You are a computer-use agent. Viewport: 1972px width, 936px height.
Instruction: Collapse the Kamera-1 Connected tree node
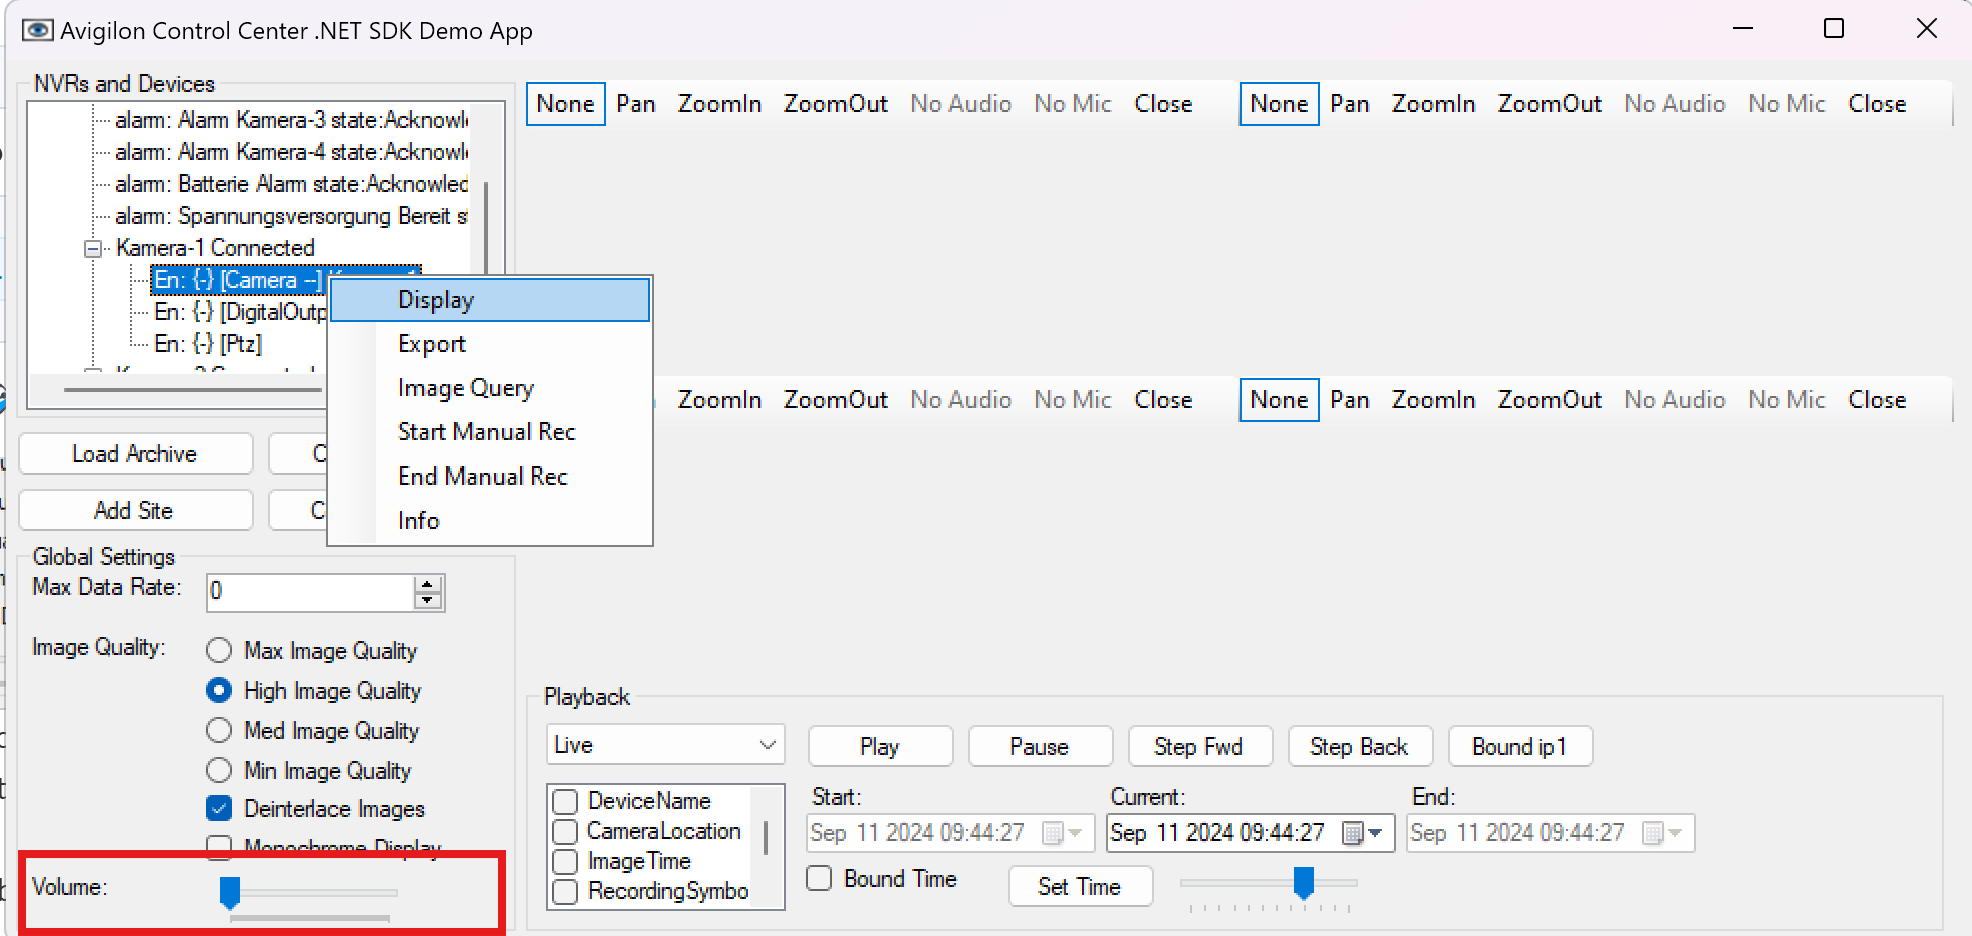[93, 248]
